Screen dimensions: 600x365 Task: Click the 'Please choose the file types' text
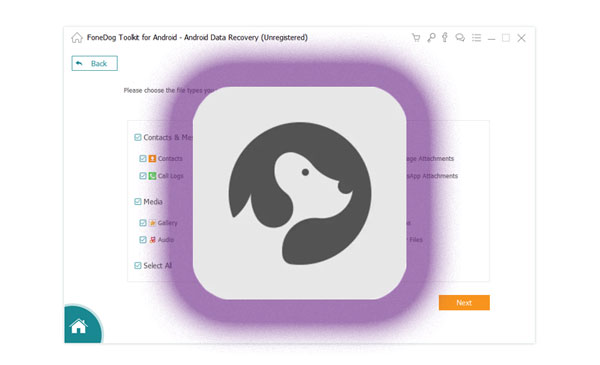coord(169,91)
